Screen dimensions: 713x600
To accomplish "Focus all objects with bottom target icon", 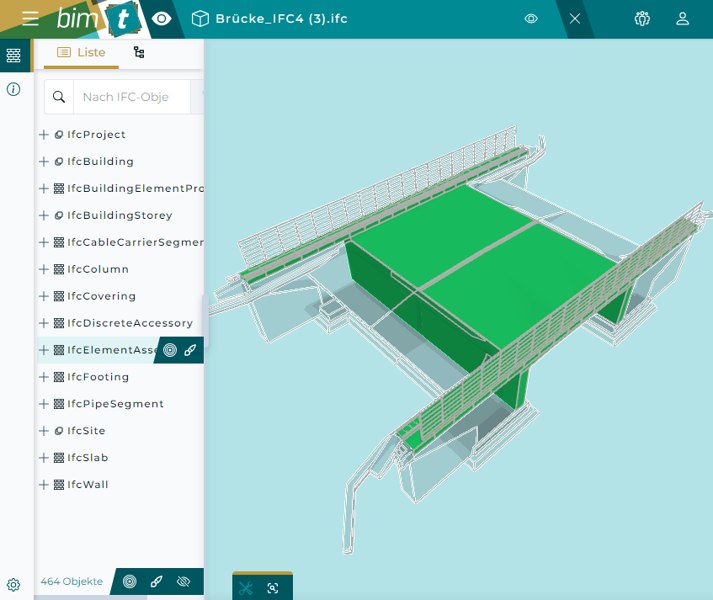I will point(130,581).
